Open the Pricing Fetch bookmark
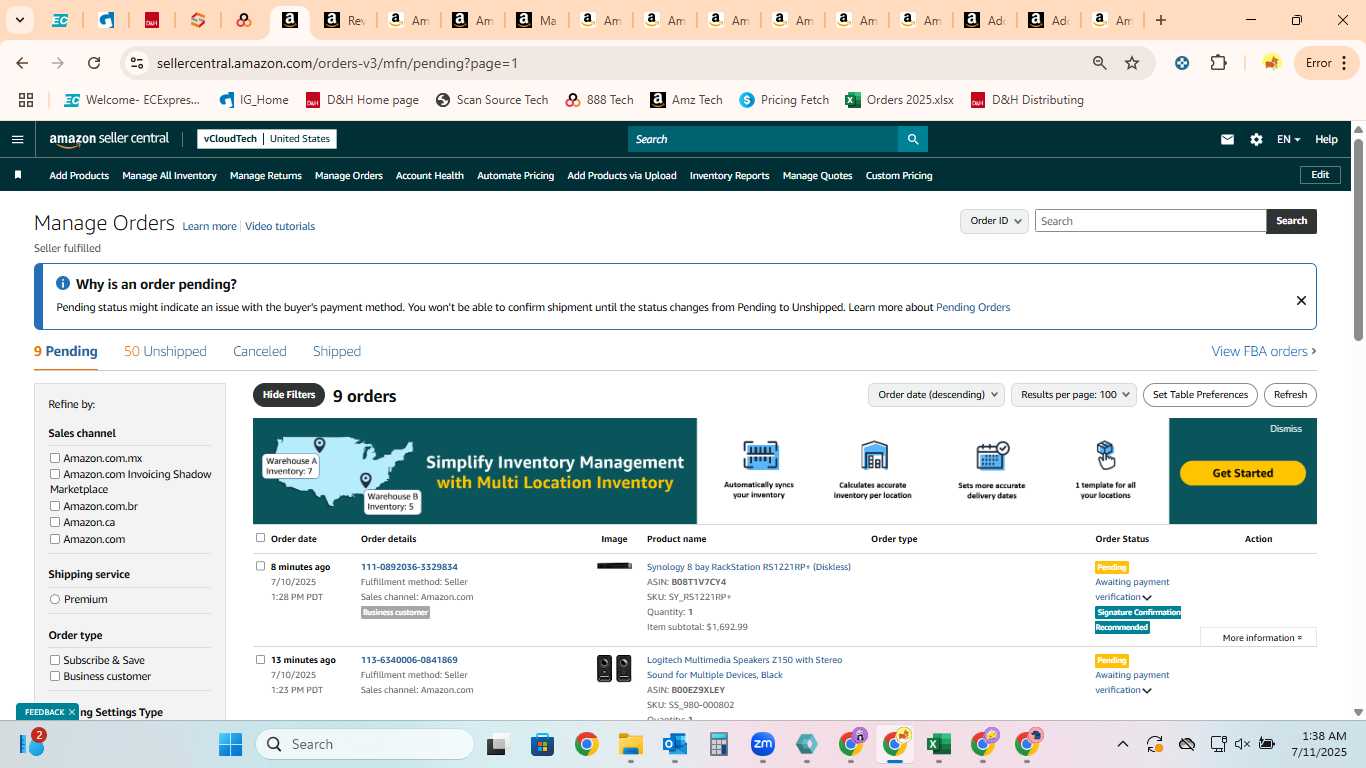Image resolution: width=1366 pixels, height=768 pixels. [x=784, y=100]
